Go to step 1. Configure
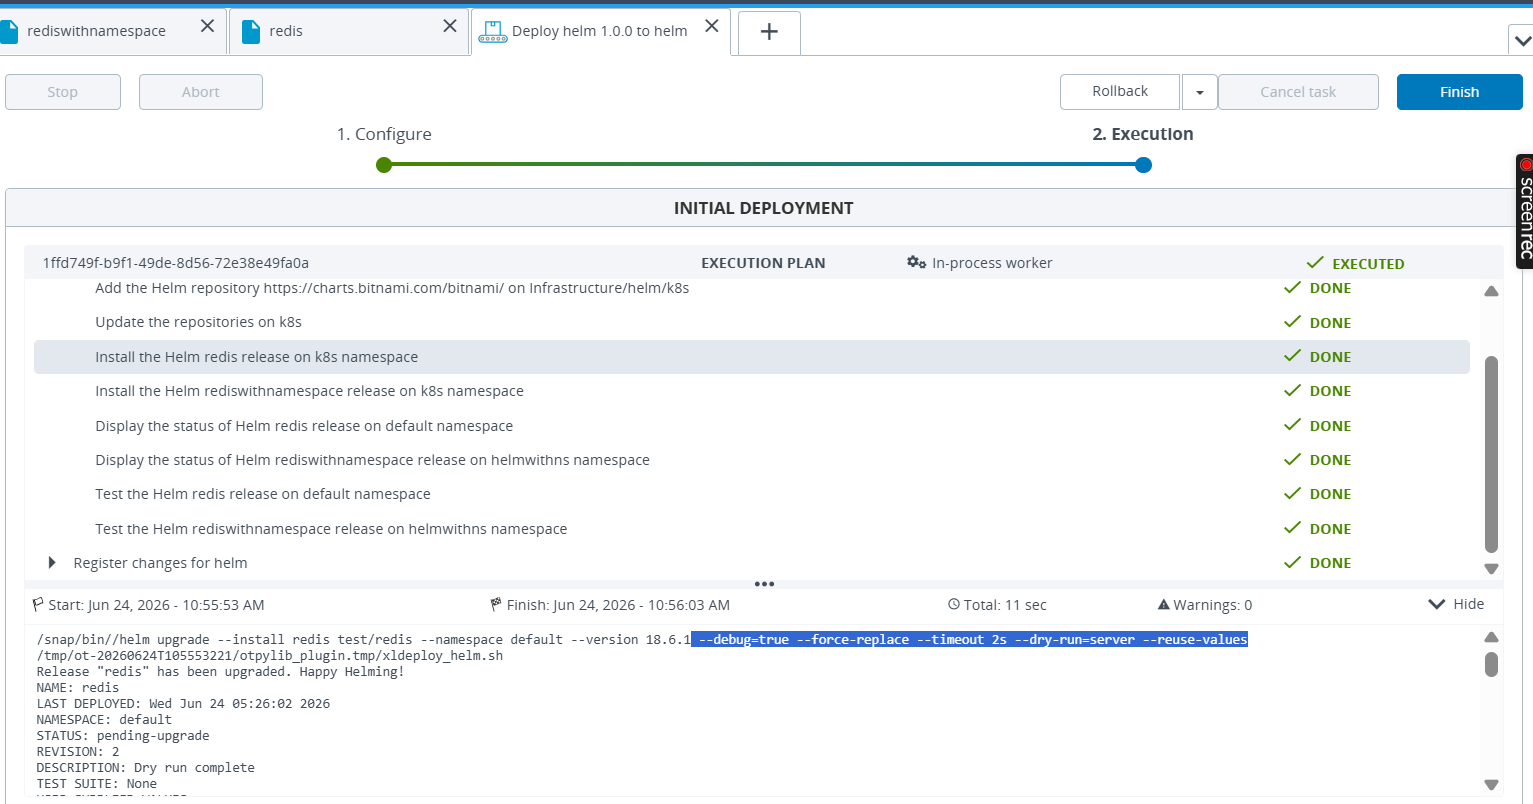This screenshot has height=804, width=1533. coord(384,134)
